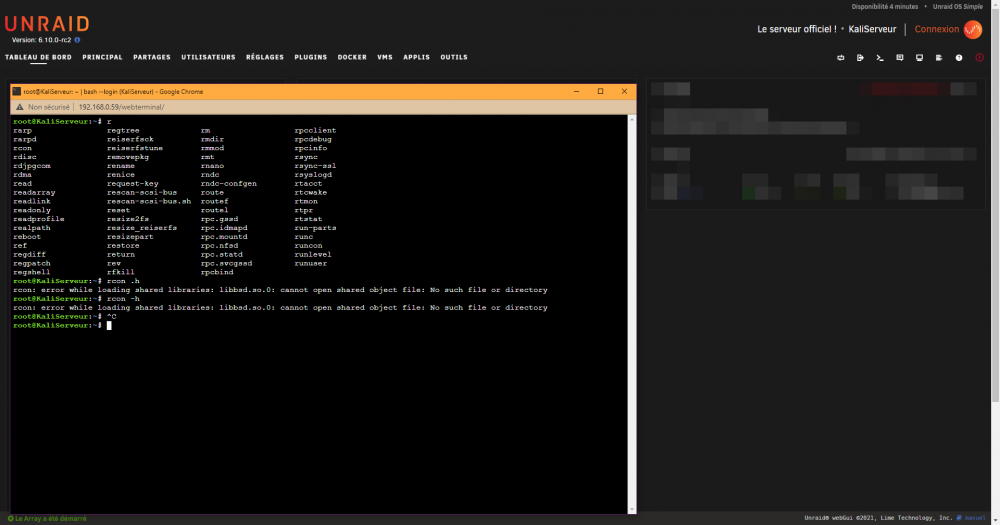The height and width of the screenshot is (525, 1000).
Task: Click 'rpc.mountd' in terminal listing
Action: tap(224, 237)
